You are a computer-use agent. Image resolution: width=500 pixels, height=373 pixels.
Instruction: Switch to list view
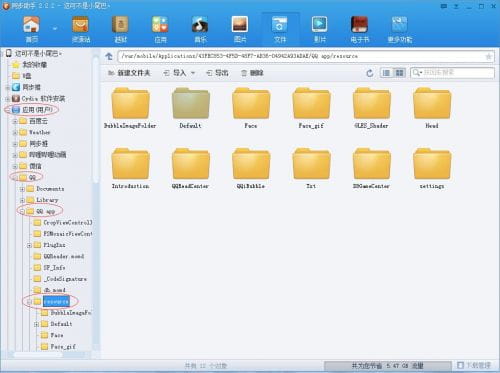tap(386, 73)
